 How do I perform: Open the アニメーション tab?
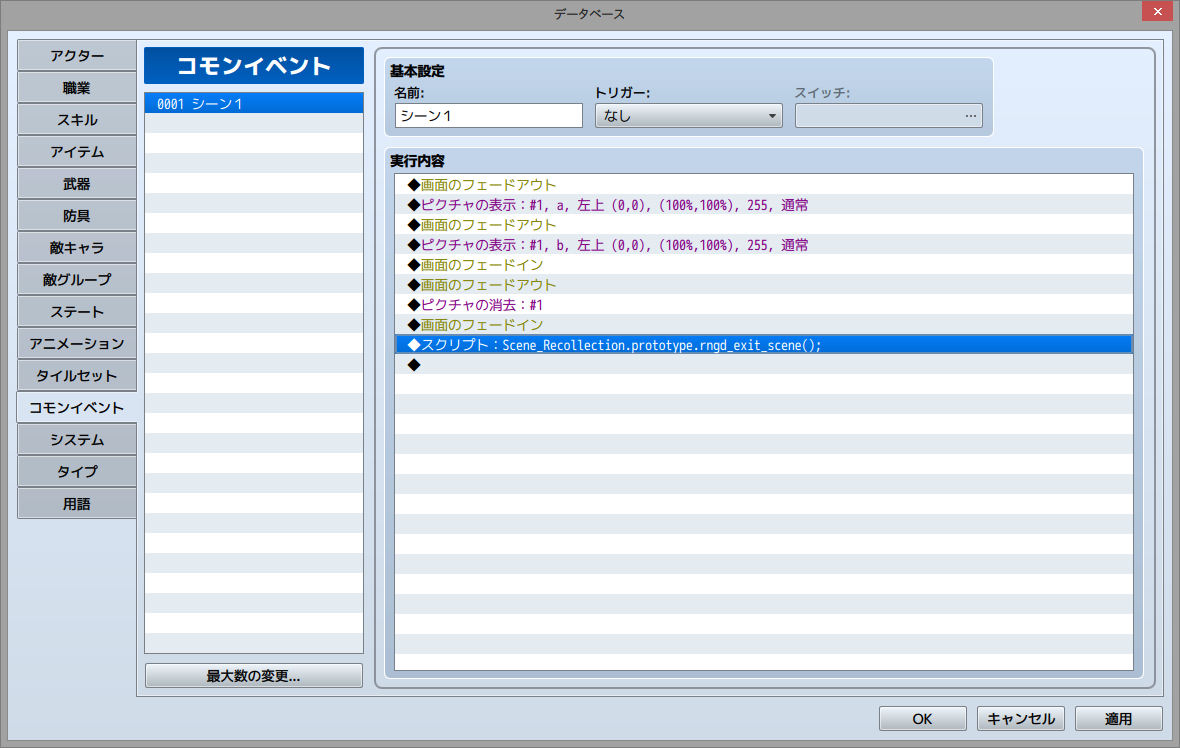(x=77, y=344)
